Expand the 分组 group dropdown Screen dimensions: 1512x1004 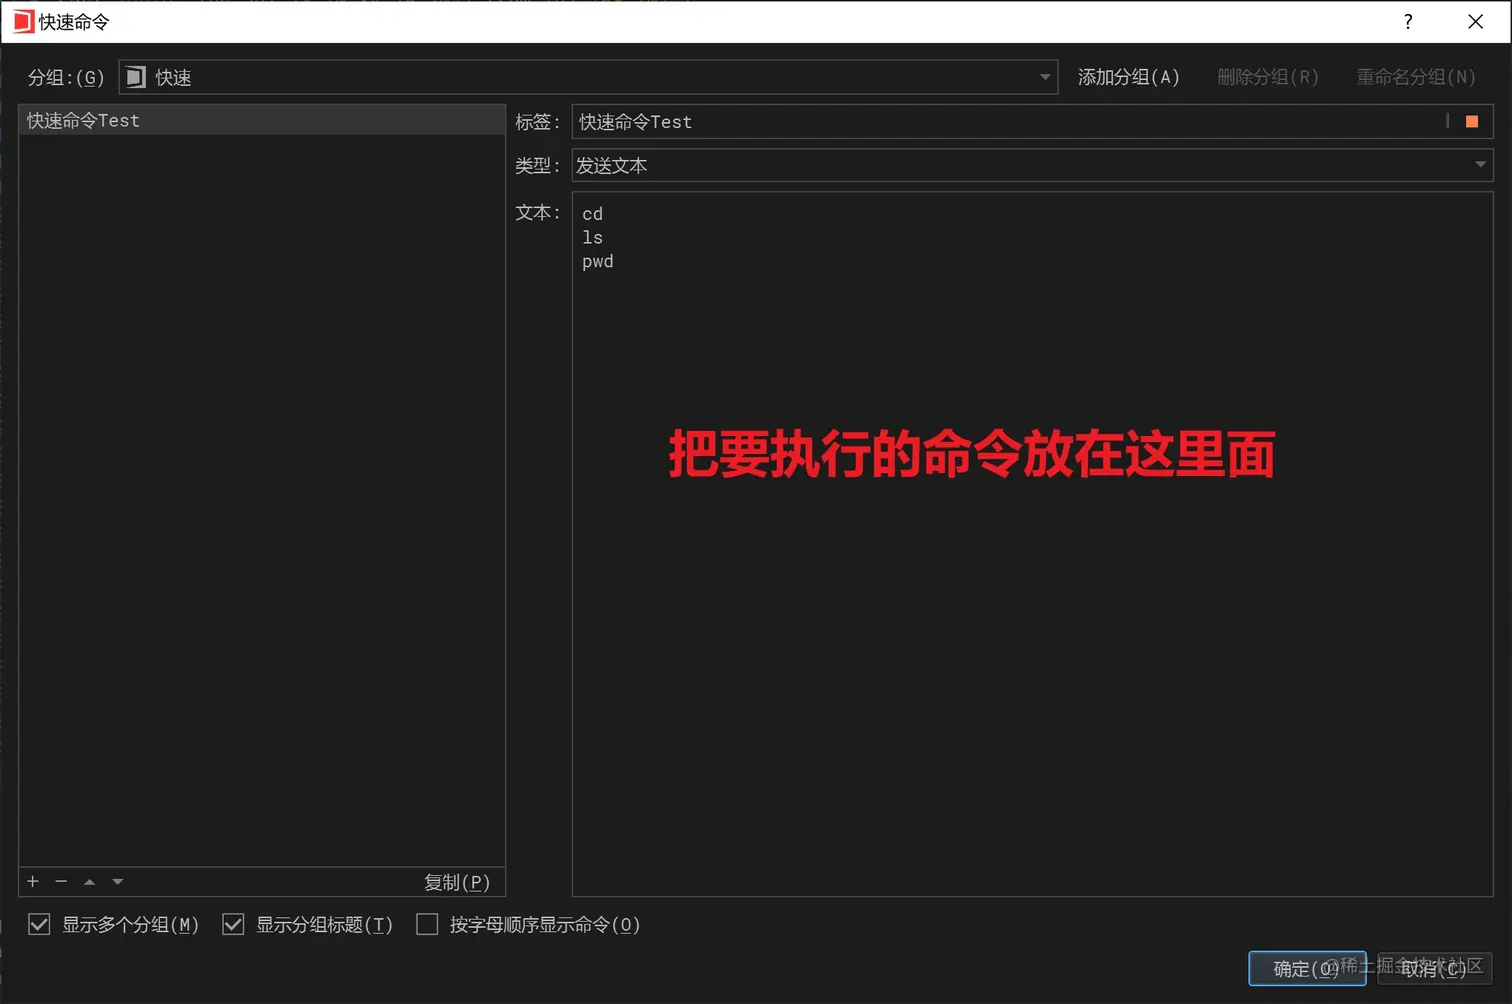pyautogui.click(x=1044, y=76)
